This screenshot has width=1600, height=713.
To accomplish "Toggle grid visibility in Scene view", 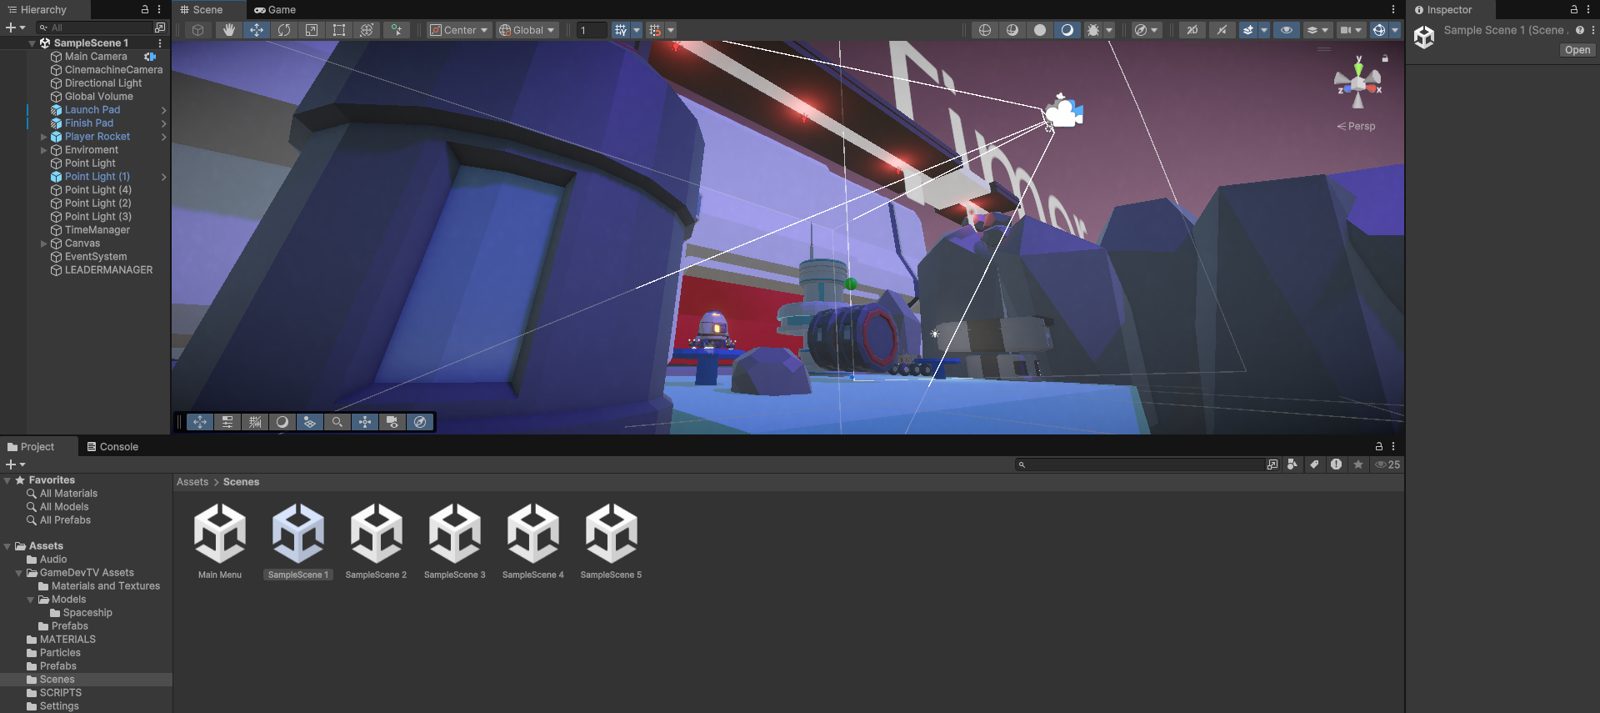I will (621, 30).
